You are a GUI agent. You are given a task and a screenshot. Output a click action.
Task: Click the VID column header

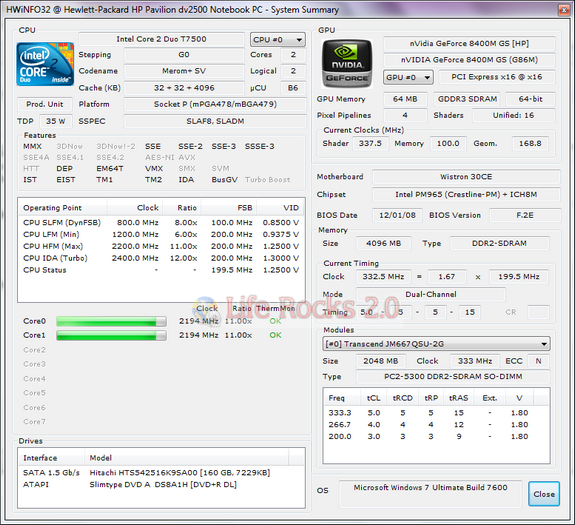click(x=281, y=208)
